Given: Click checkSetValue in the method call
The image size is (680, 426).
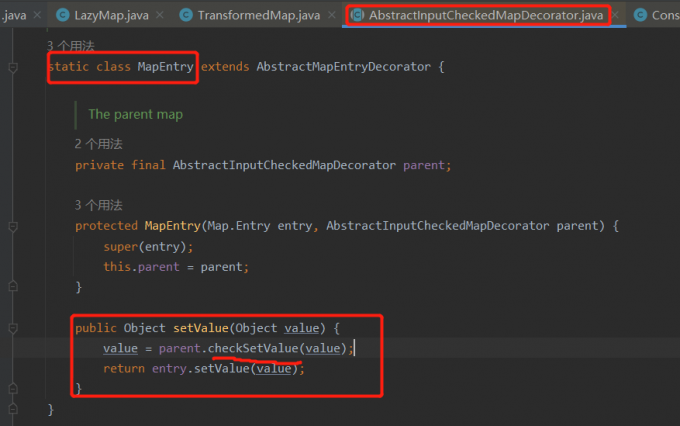Looking at the screenshot, I should tap(253, 348).
